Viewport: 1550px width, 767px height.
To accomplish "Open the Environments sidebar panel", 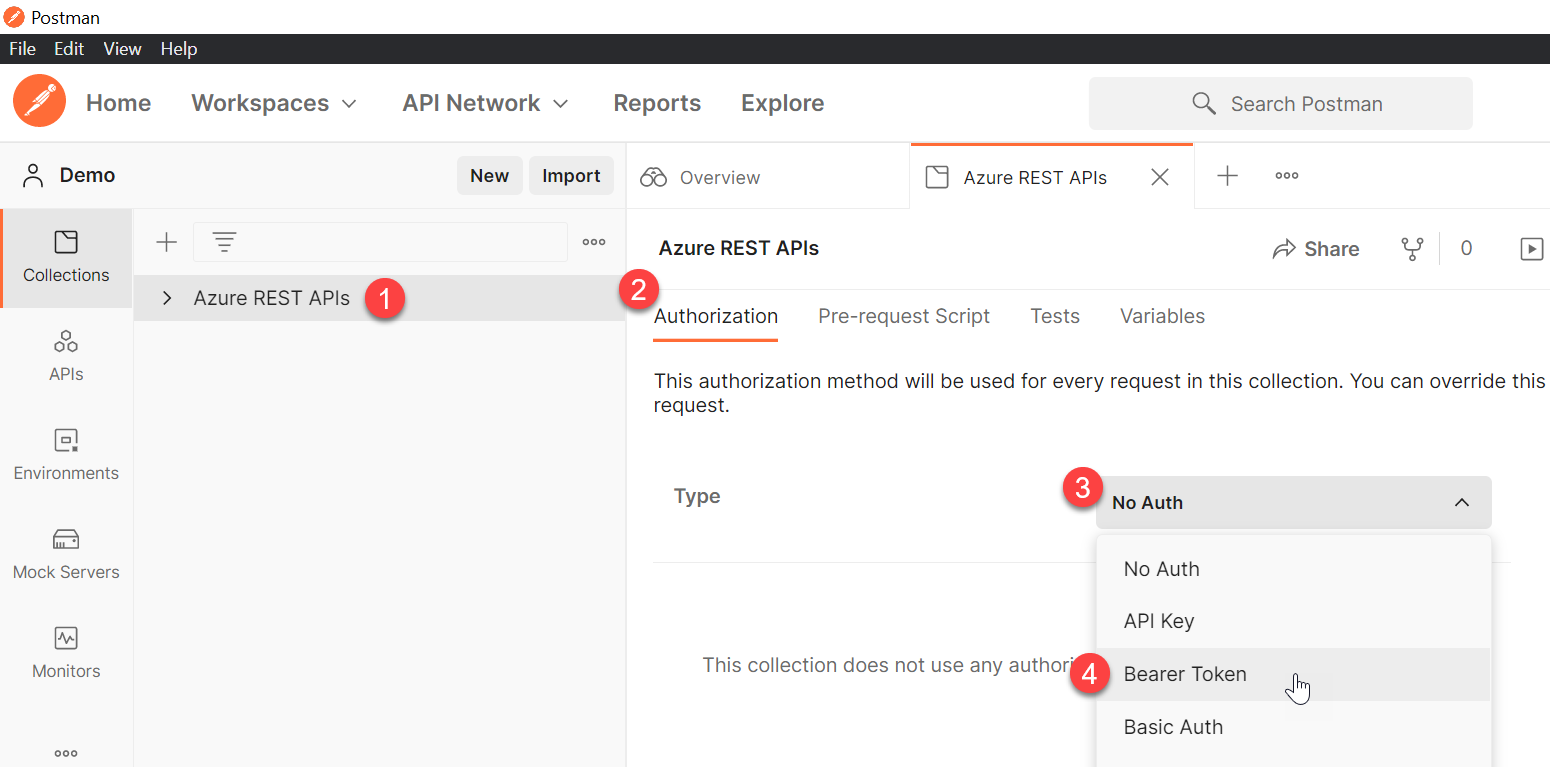I will pos(66,455).
